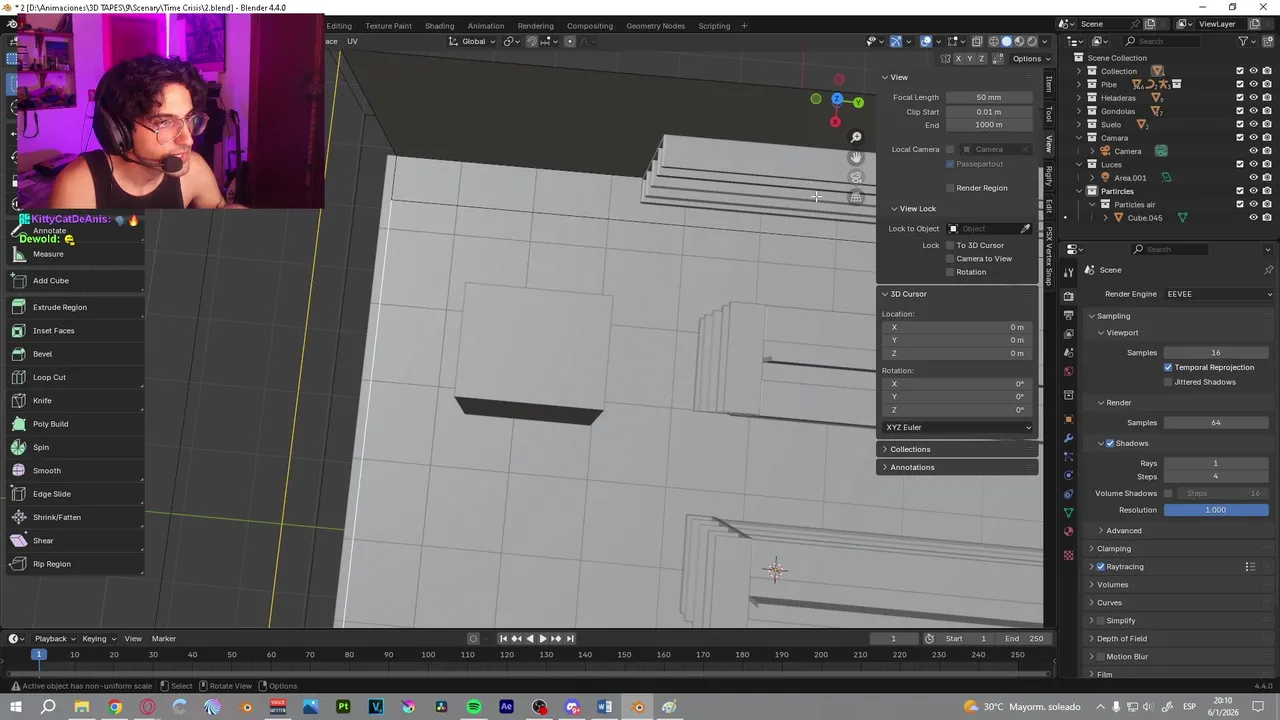Image resolution: width=1280 pixels, height=720 pixels.
Task: Enable Lock Camera to View checkbox
Action: [x=950, y=259]
